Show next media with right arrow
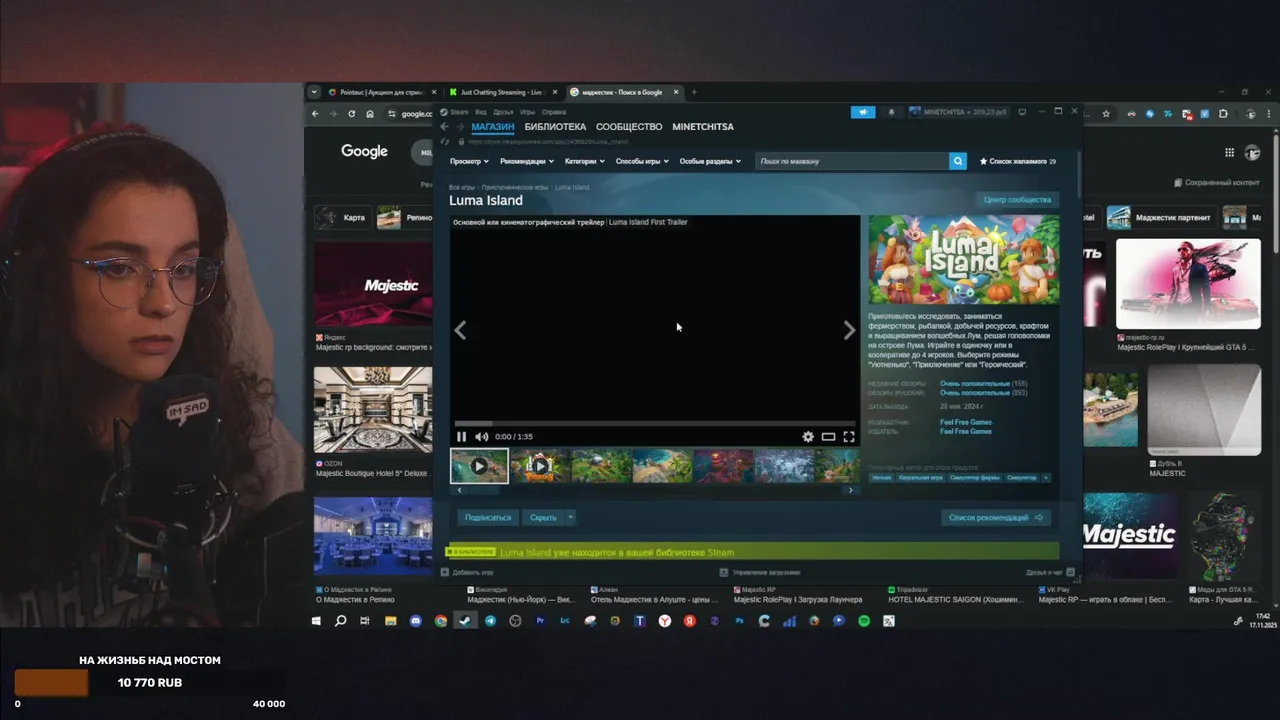 pyautogui.click(x=849, y=330)
